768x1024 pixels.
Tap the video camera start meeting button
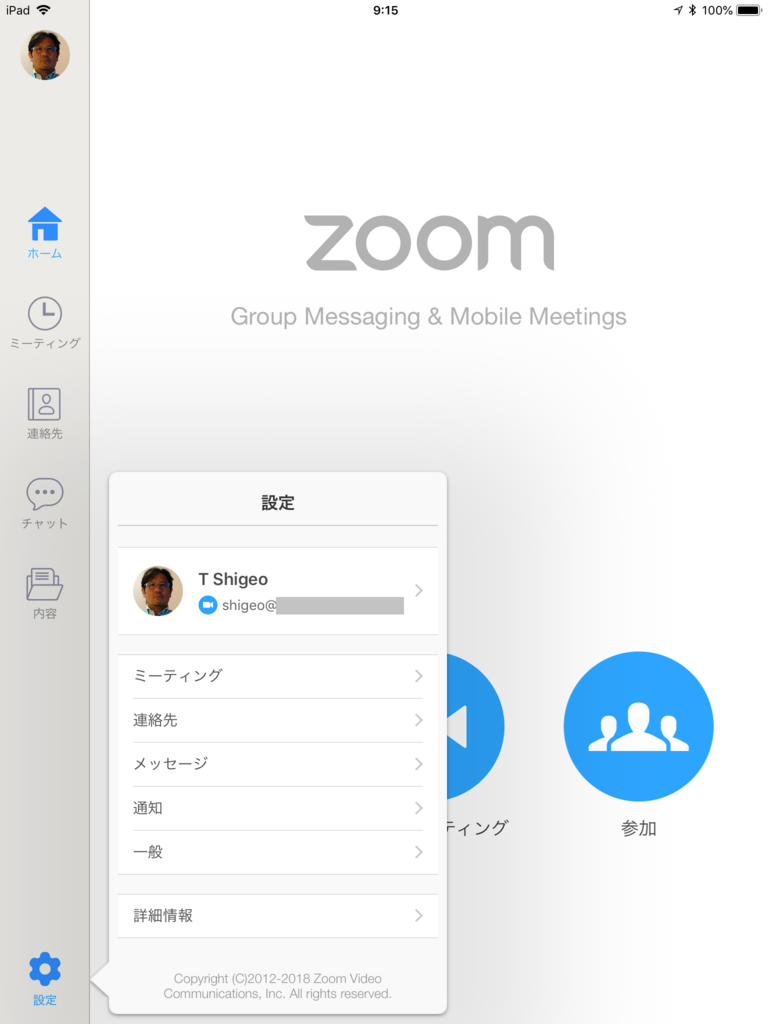pos(475,726)
